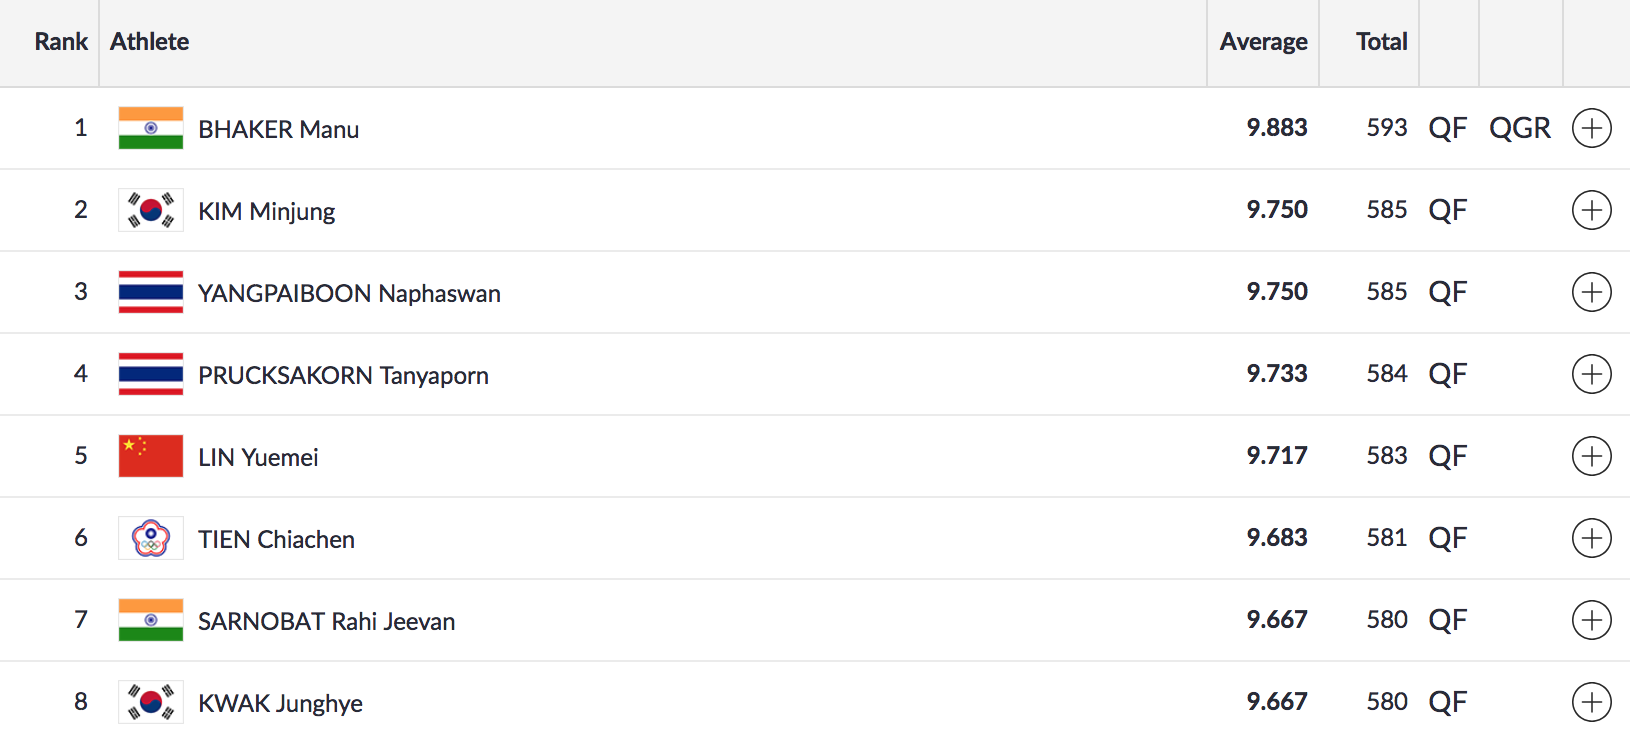Sort table by Average column header
Screen dimensions: 1630x740
coord(1263,42)
